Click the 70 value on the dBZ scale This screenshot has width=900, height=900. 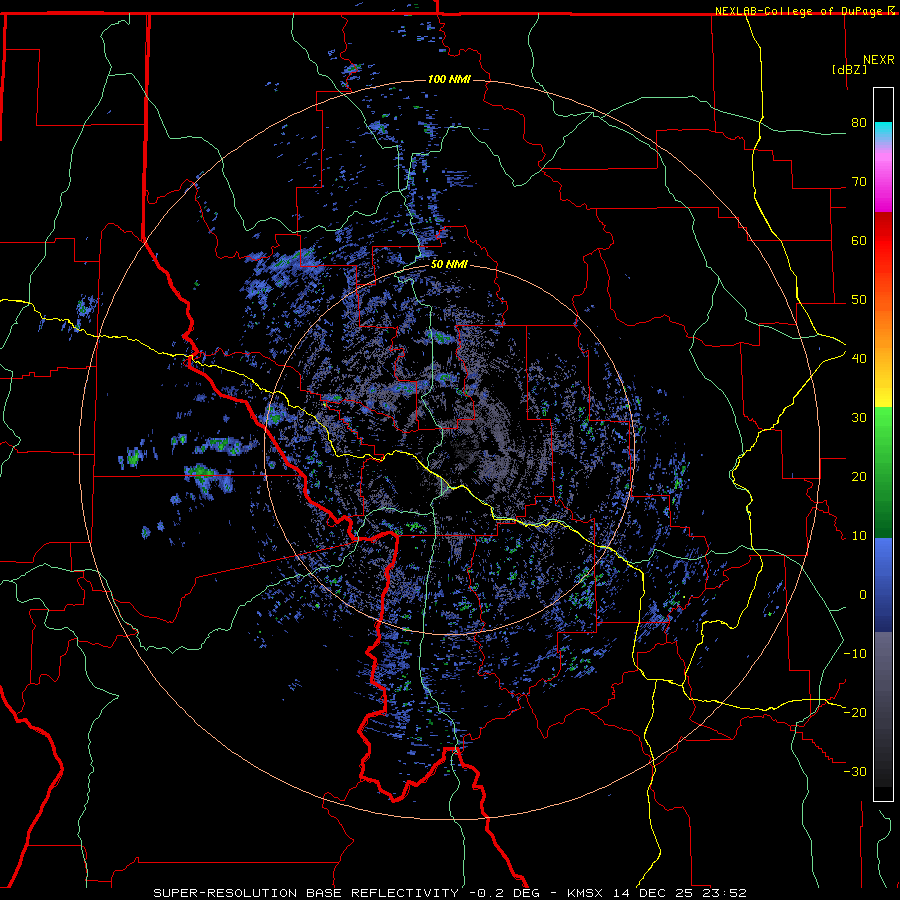859,182
